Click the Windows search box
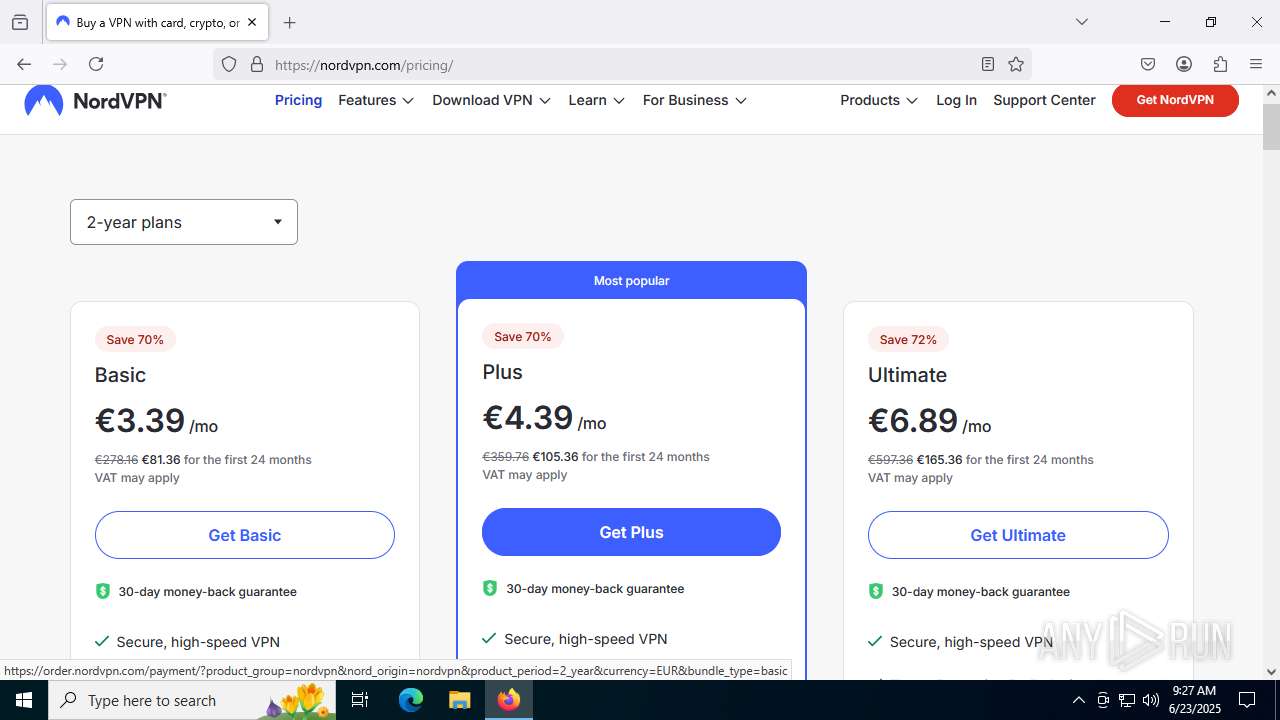 (x=190, y=700)
